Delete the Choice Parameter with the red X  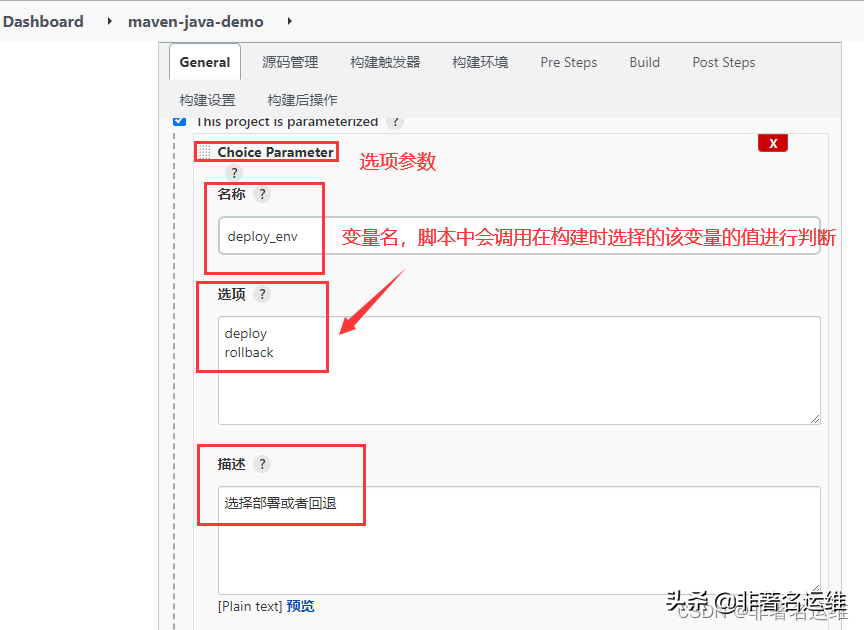(x=772, y=143)
